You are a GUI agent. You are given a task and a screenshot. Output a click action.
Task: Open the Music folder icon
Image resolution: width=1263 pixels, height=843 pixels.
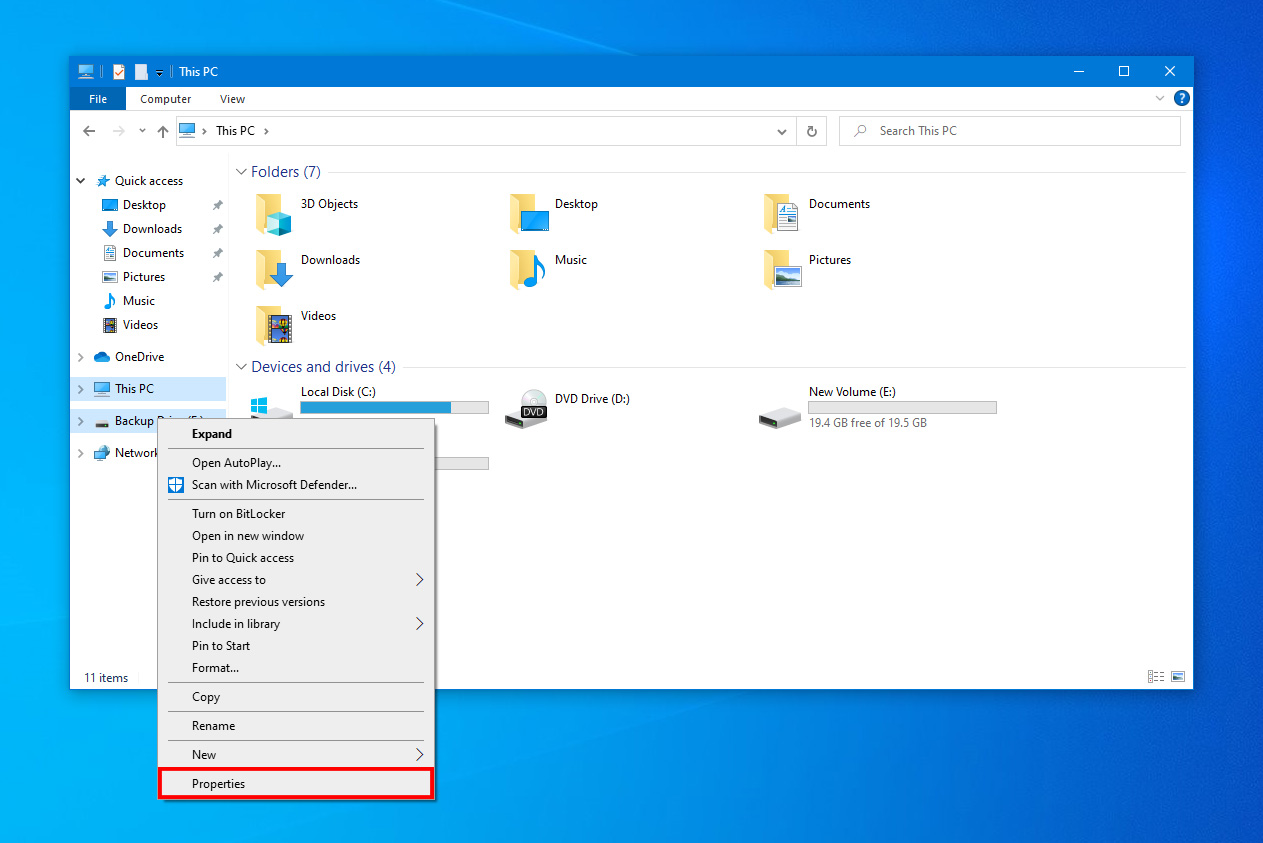[528, 269]
